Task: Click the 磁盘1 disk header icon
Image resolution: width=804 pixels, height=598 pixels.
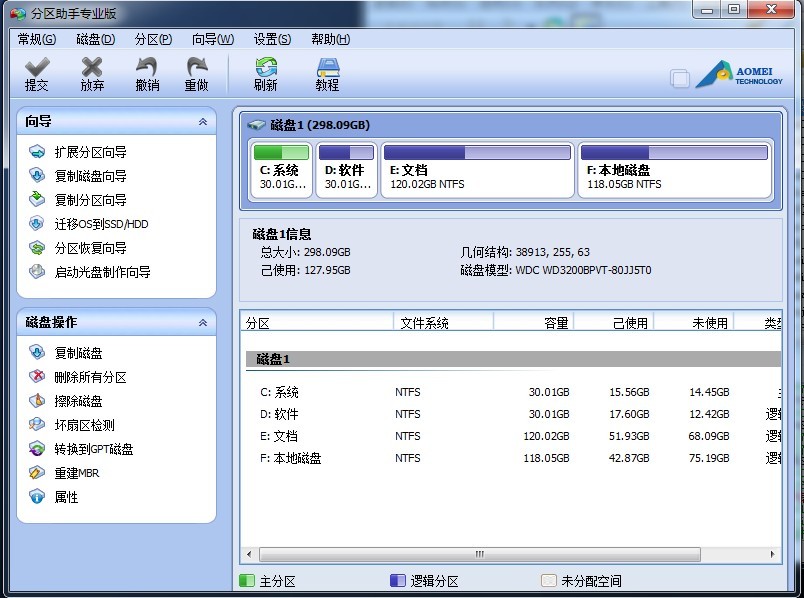Action: (x=257, y=126)
